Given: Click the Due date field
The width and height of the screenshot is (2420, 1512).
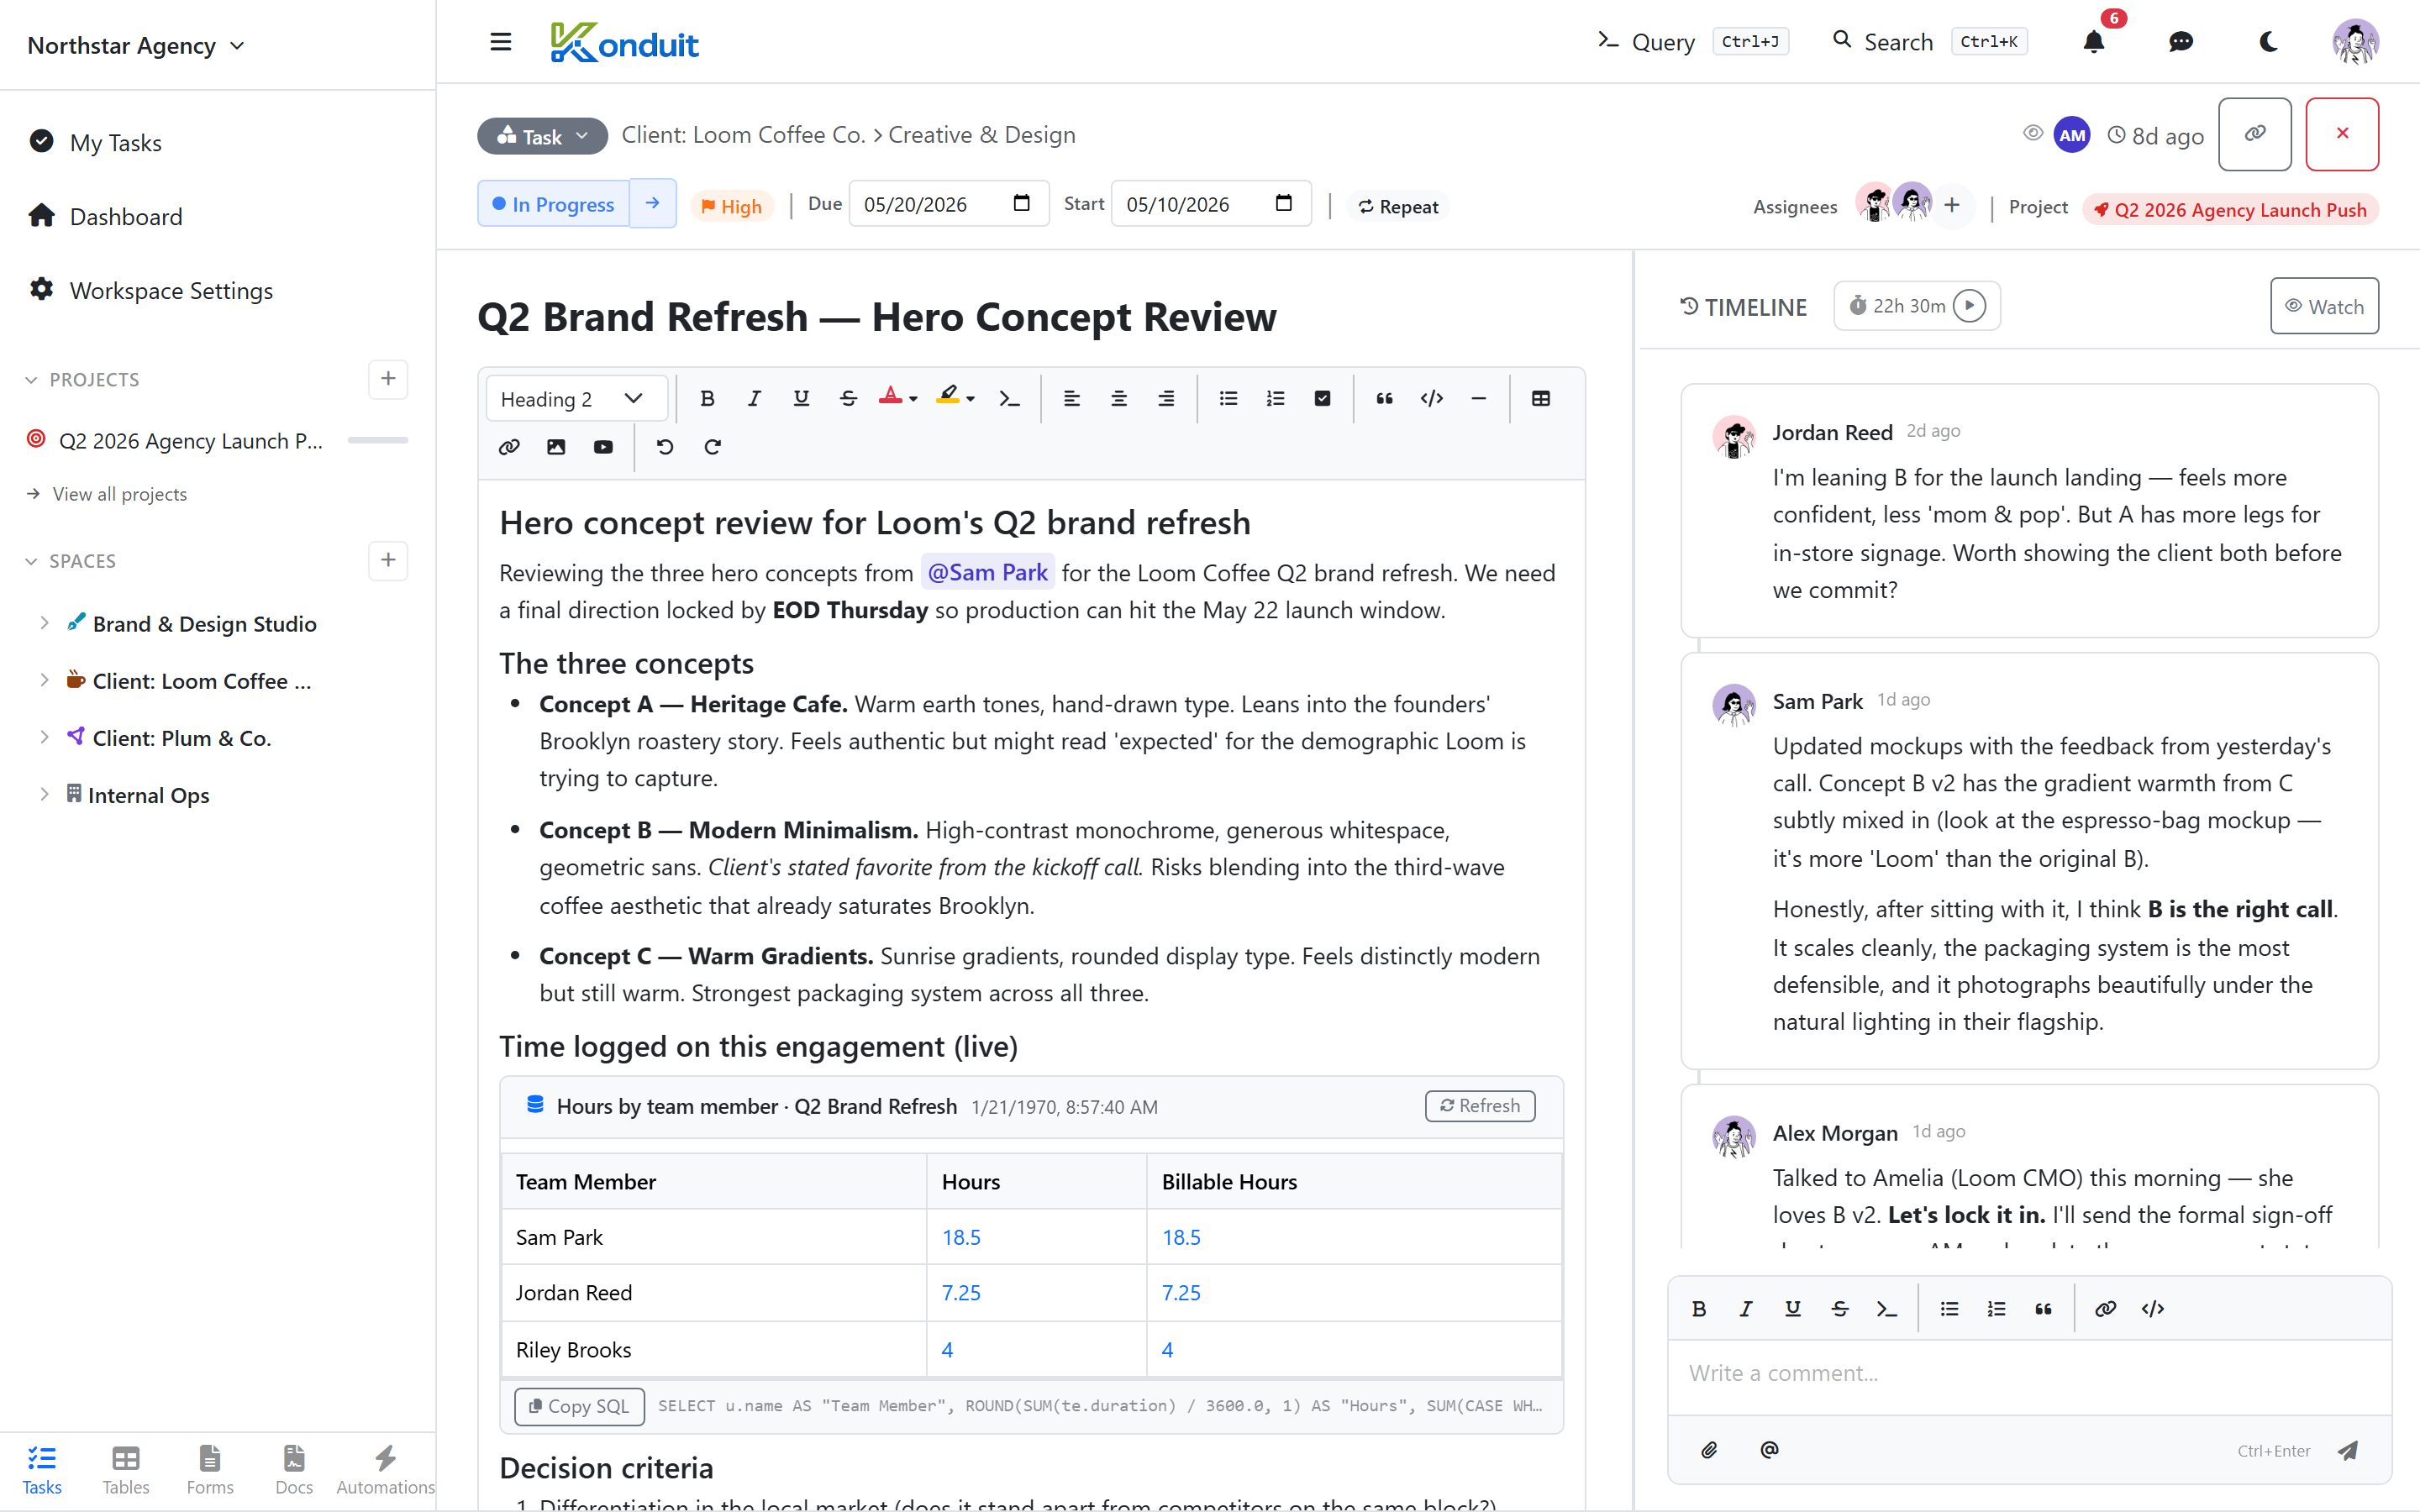Looking at the screenshot, I should click(948, 204).
